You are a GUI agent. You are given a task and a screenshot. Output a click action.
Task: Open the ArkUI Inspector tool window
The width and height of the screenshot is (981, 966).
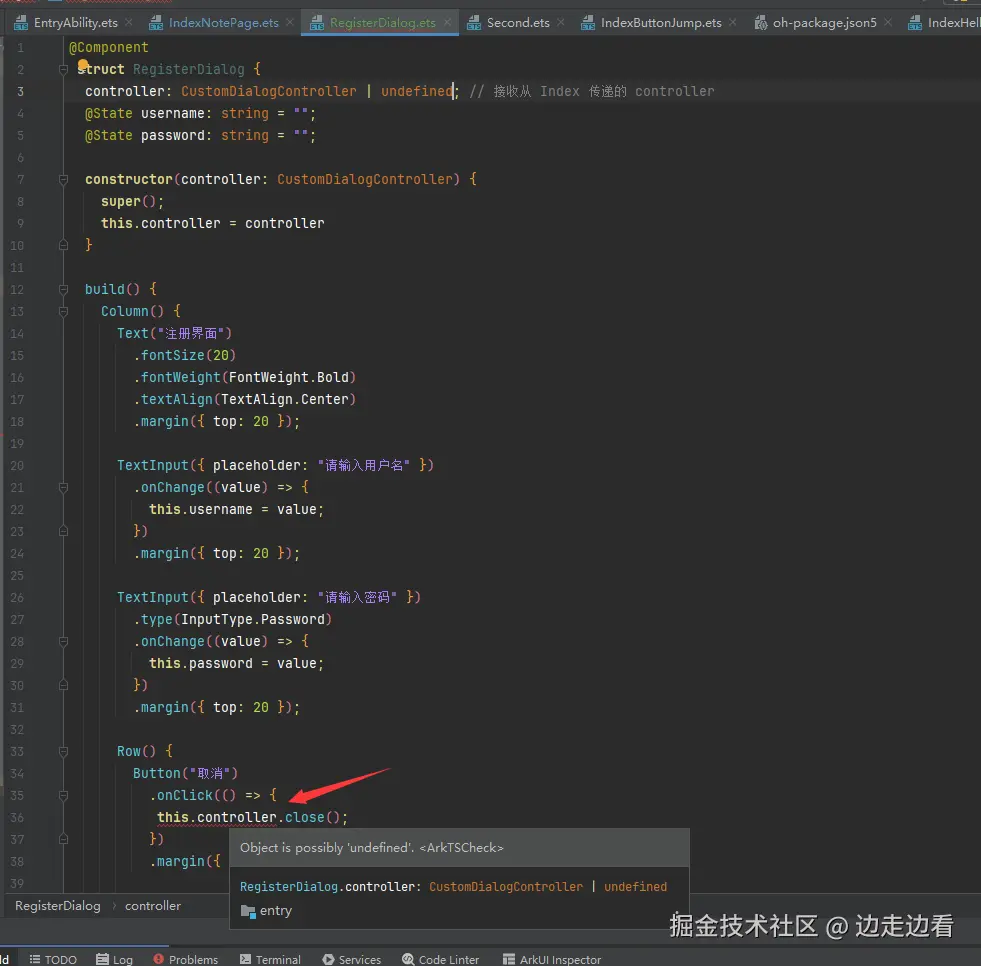click(552, 959)
